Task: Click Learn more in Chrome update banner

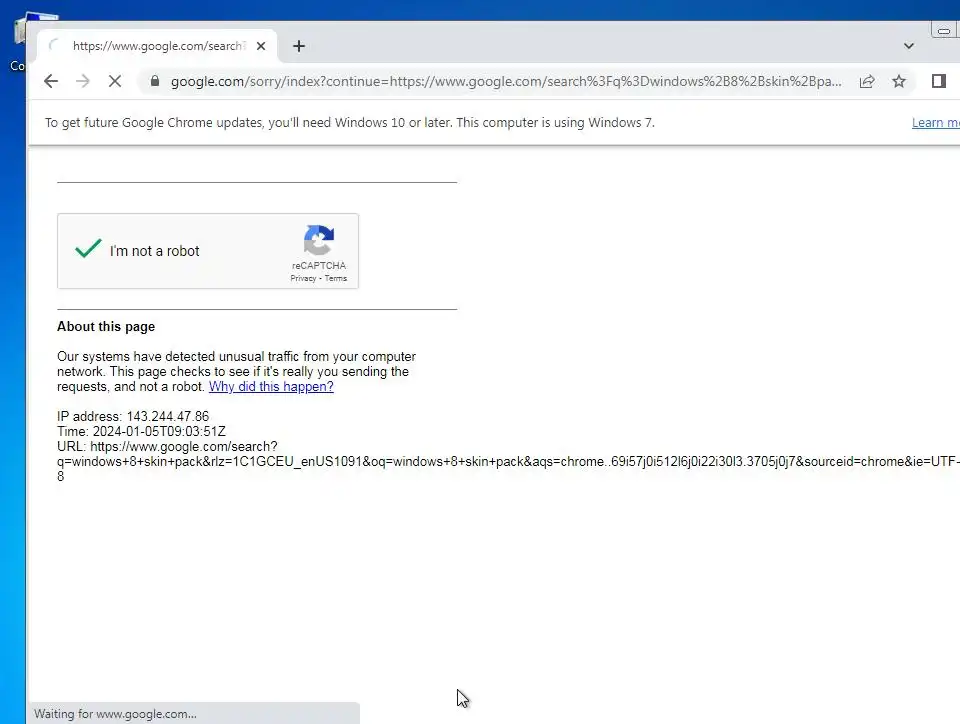Action: pyautogui.click(x=936, y=123)
